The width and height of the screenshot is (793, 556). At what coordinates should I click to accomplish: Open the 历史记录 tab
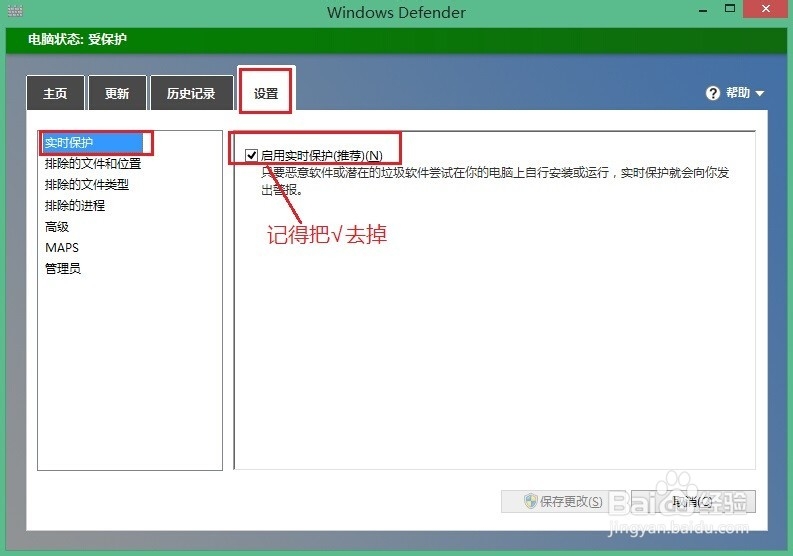[x=192, y=93]
